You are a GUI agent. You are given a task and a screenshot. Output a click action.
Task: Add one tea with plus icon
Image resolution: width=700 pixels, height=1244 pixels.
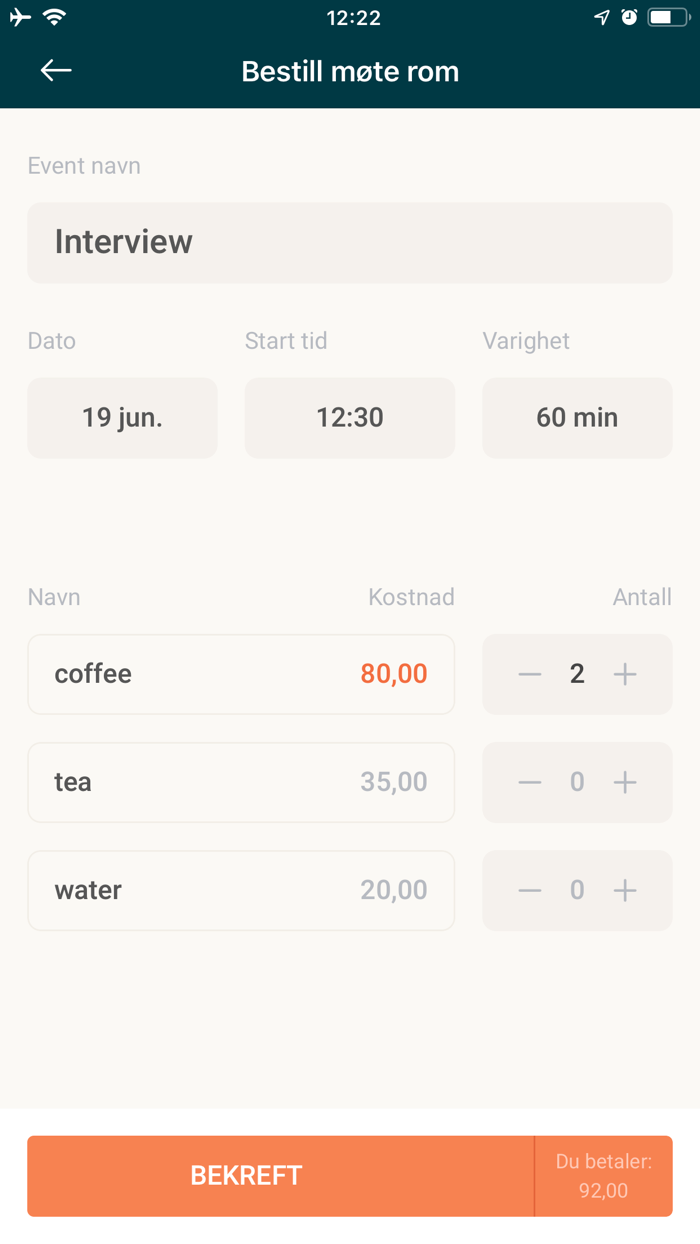[625, 782]
